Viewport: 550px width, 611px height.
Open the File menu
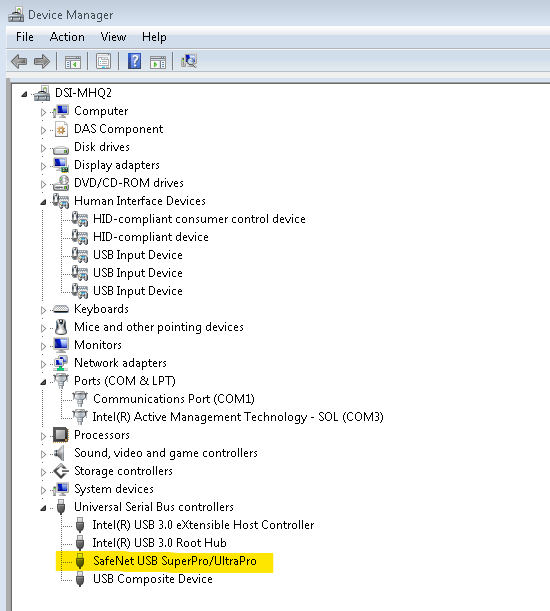tap(25, 37)
